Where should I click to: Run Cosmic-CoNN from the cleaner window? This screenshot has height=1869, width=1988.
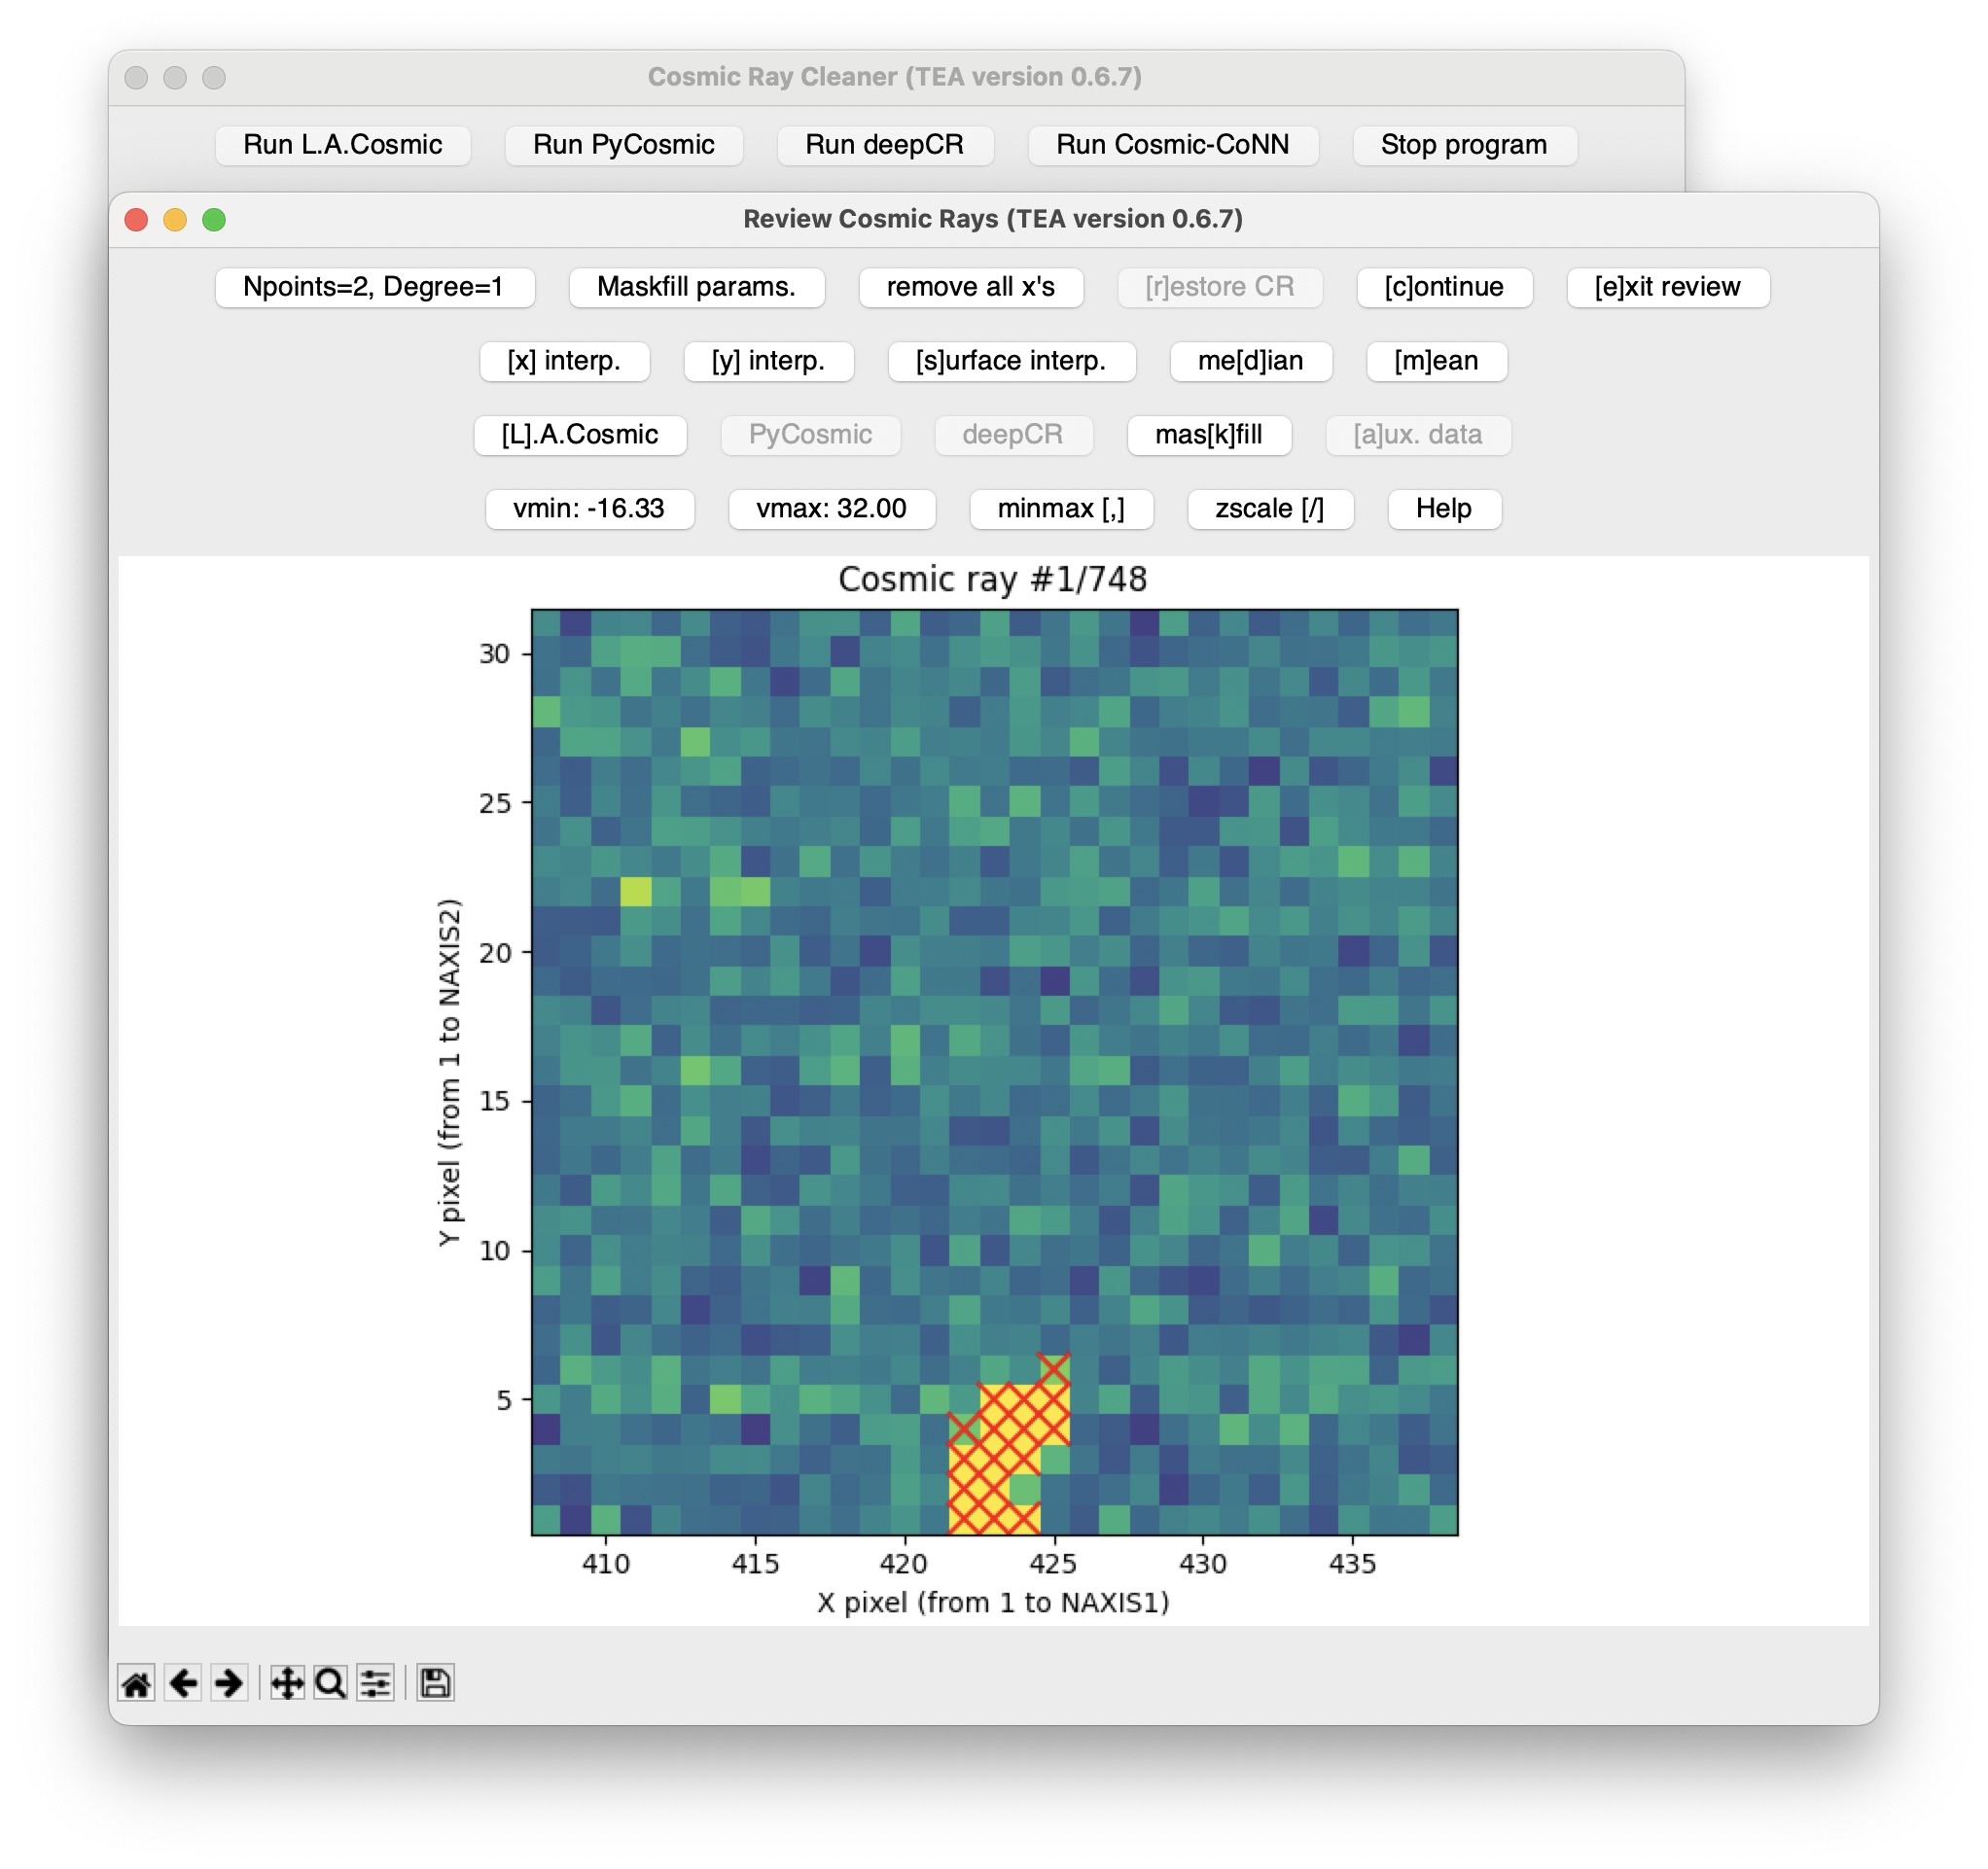tap(1173, 144)
